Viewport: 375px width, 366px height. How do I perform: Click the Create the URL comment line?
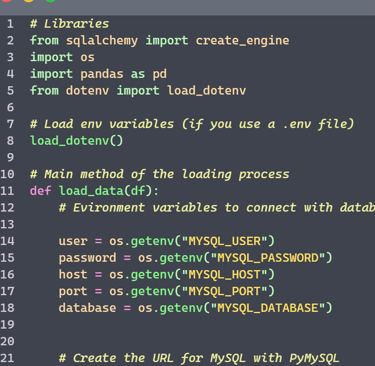click(x=199, y=358)
